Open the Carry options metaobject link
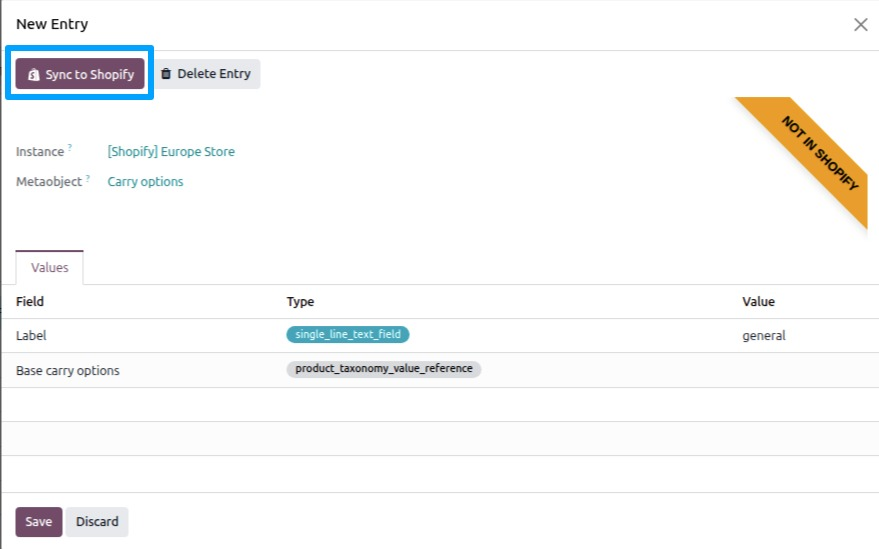879x549 pixels. pyautogui.click(x=145, y=182)
